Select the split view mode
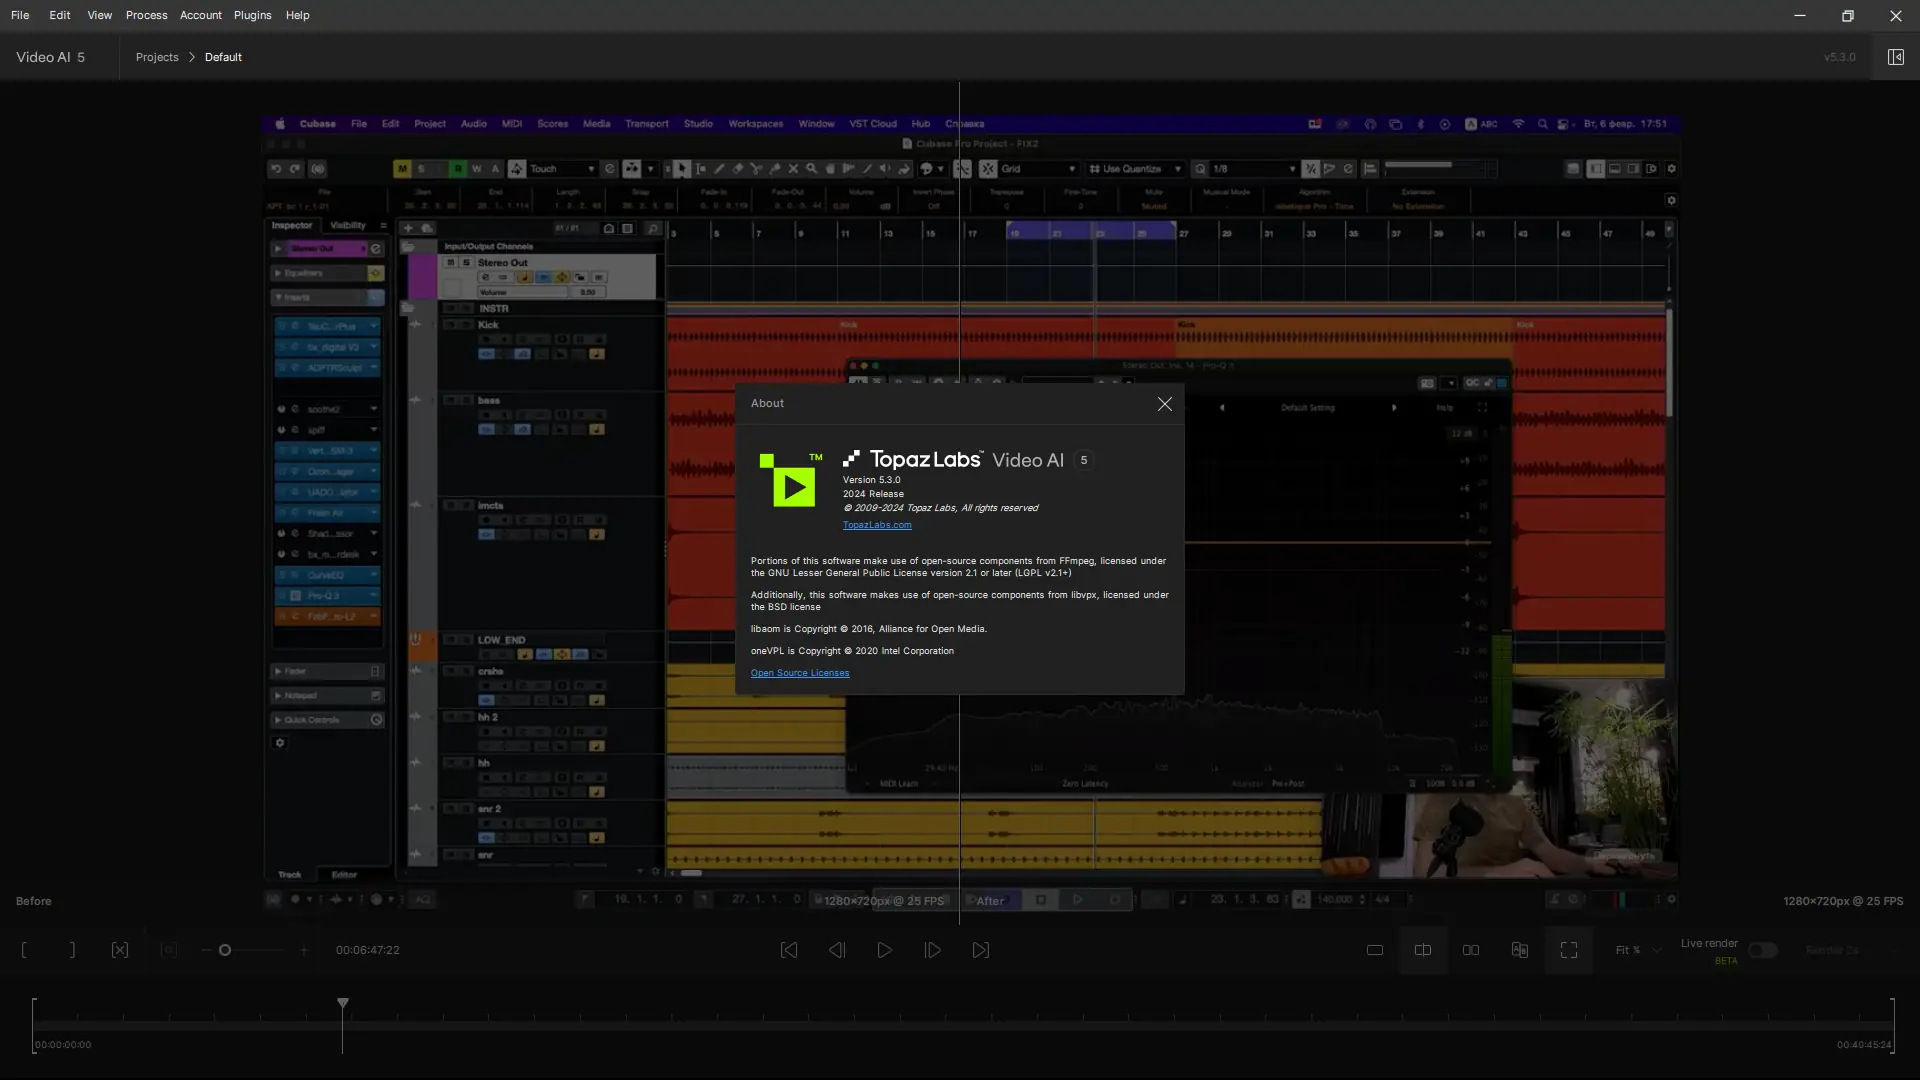 click(x=1423, y=950)
